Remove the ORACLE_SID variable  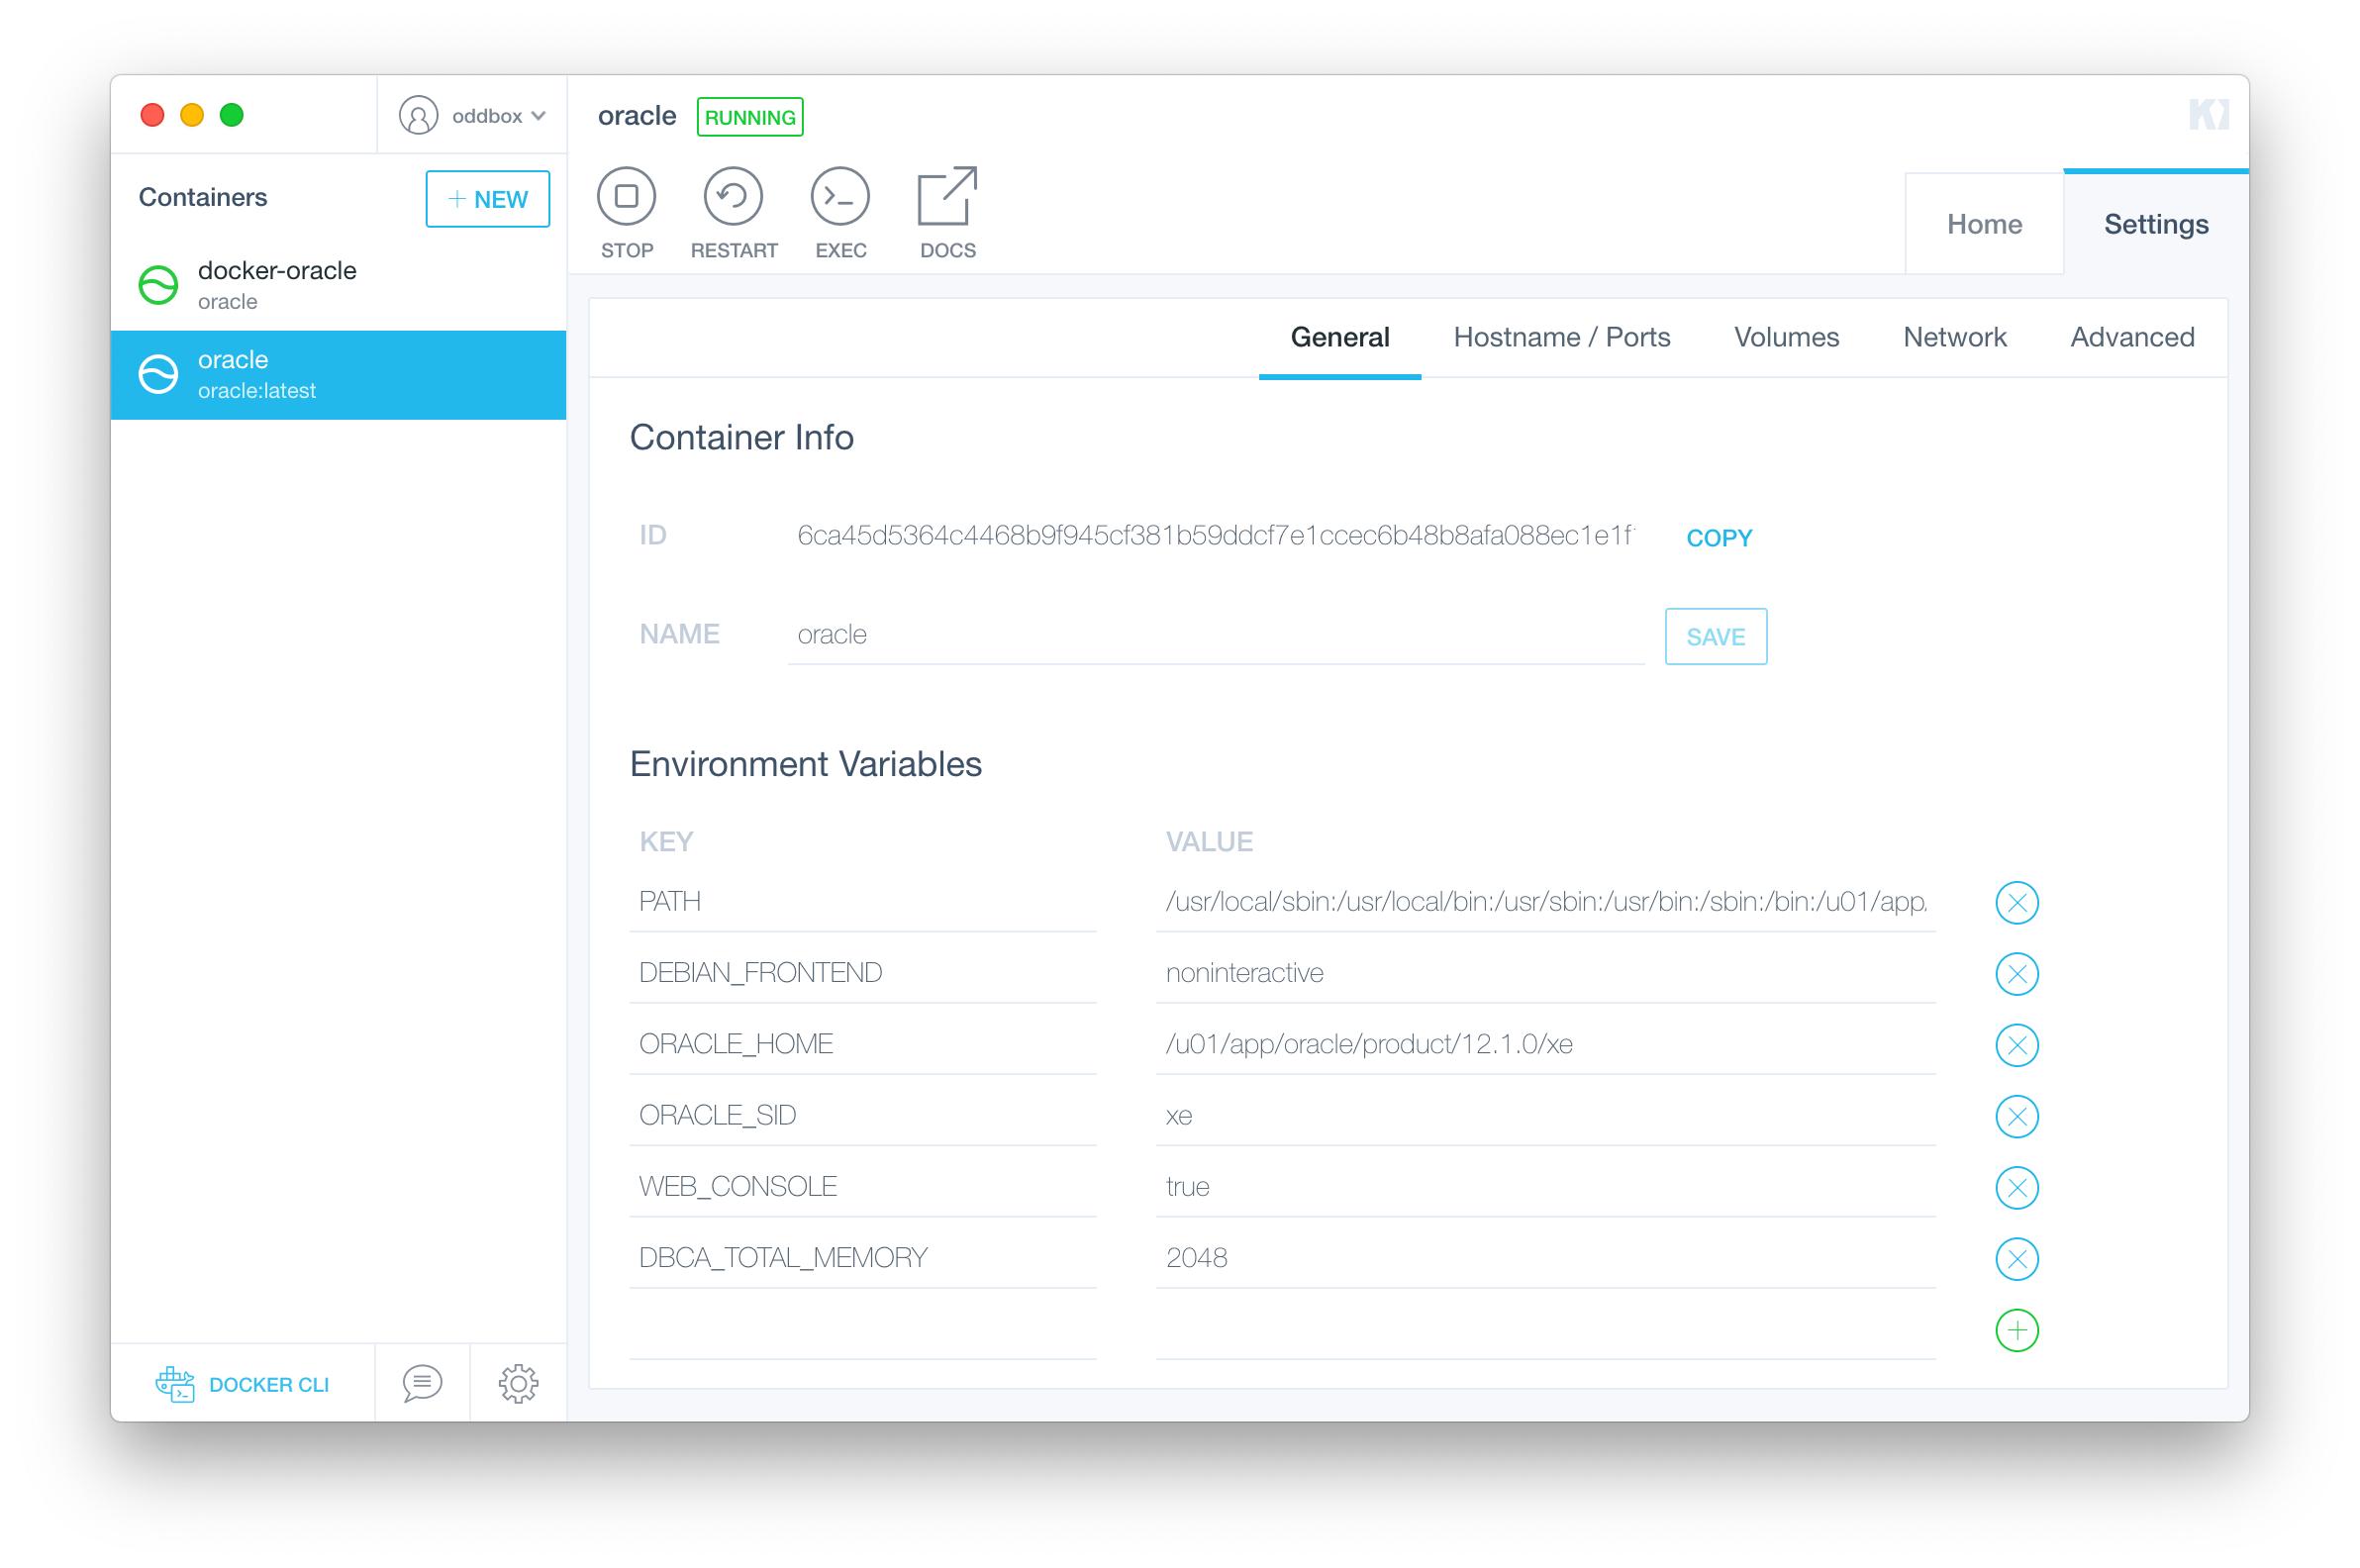click(x=2016, y=1116)
